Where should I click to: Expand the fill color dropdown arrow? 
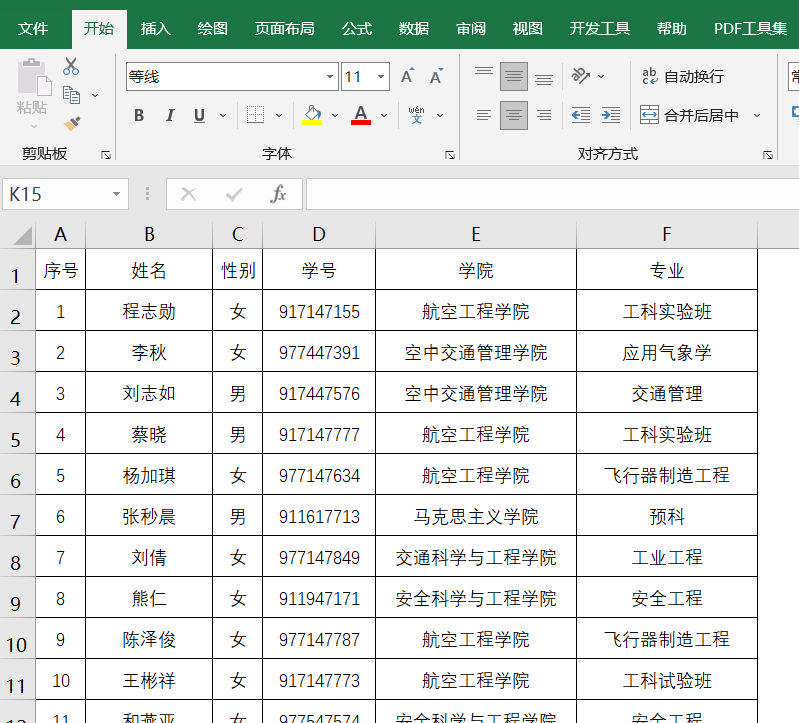point(335,116)
